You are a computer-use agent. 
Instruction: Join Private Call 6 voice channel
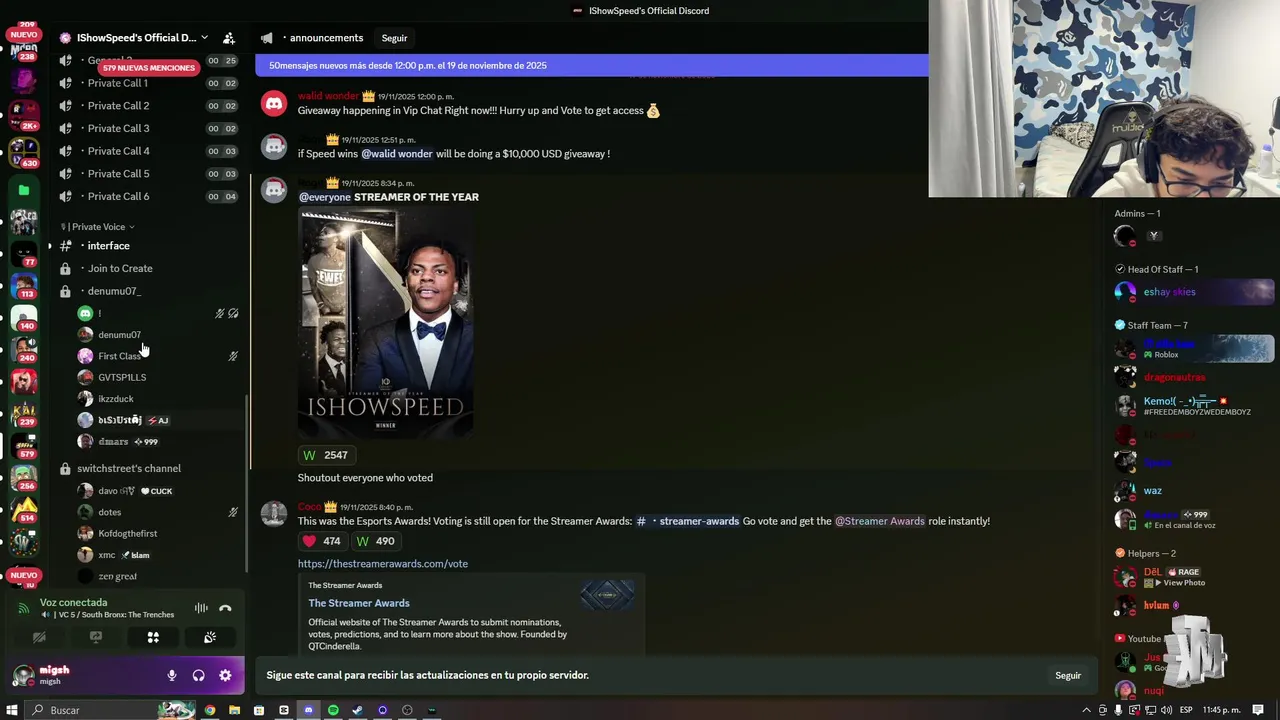tap(148, 196)
